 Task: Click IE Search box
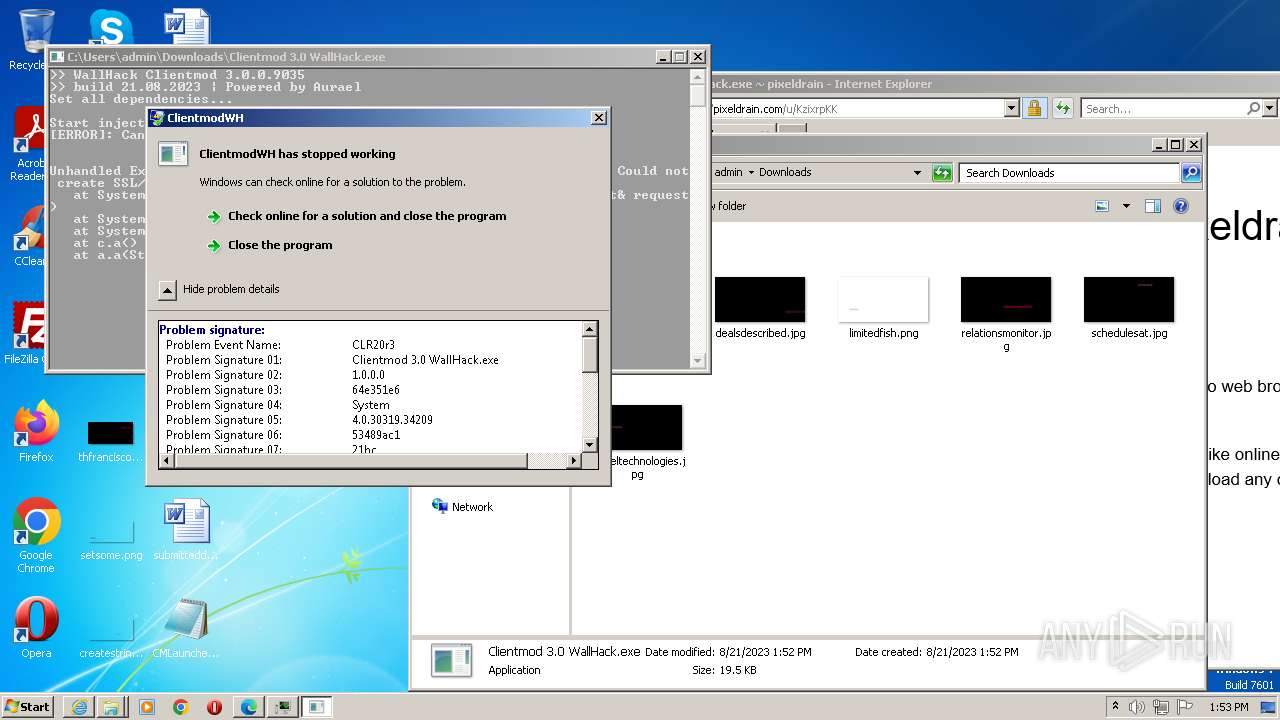click(1162, 108)
